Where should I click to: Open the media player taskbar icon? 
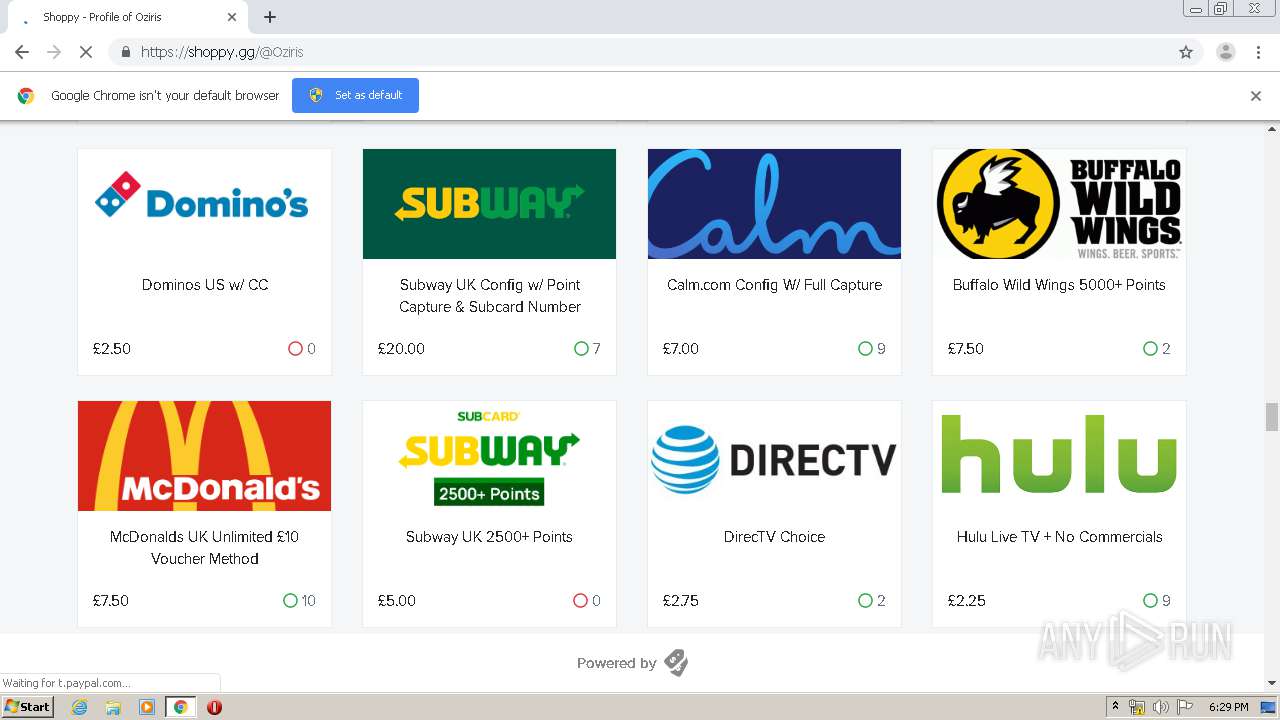[147, 707]
